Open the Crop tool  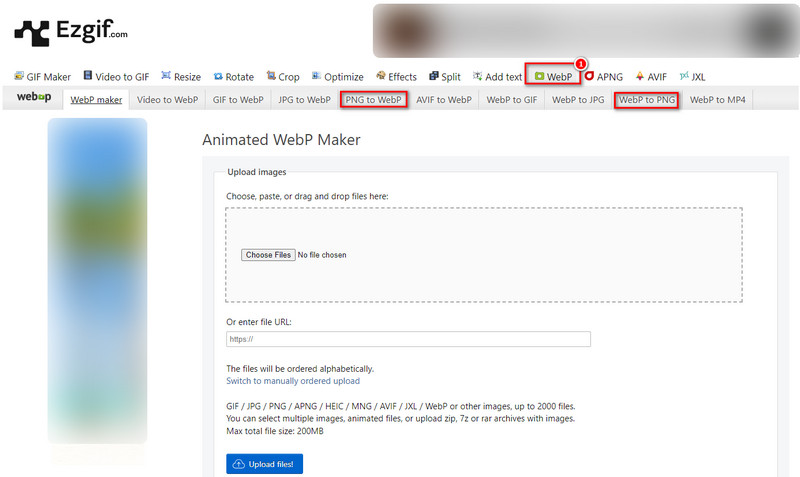click(283, 77)
